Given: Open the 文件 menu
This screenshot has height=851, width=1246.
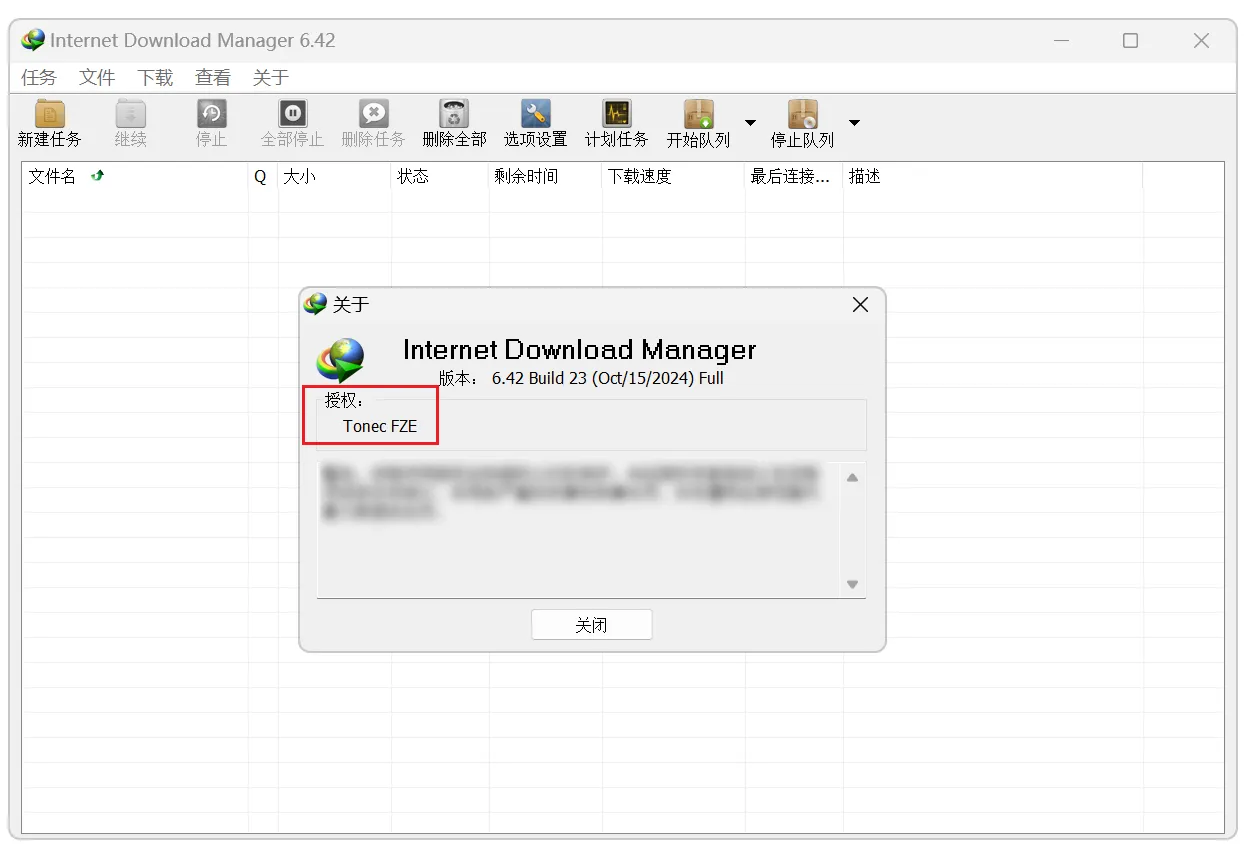Looking at the screenshot, I should [97, 77].
